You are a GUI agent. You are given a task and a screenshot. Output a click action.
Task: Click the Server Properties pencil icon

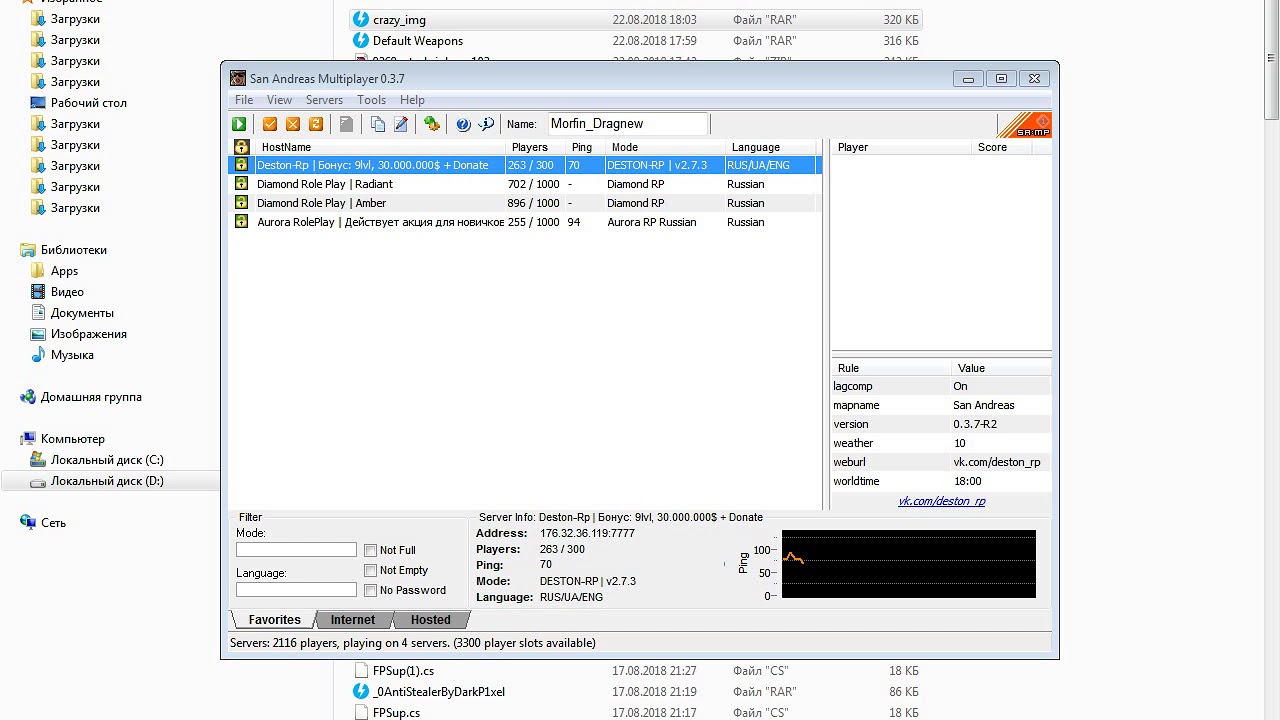(401, 124)
